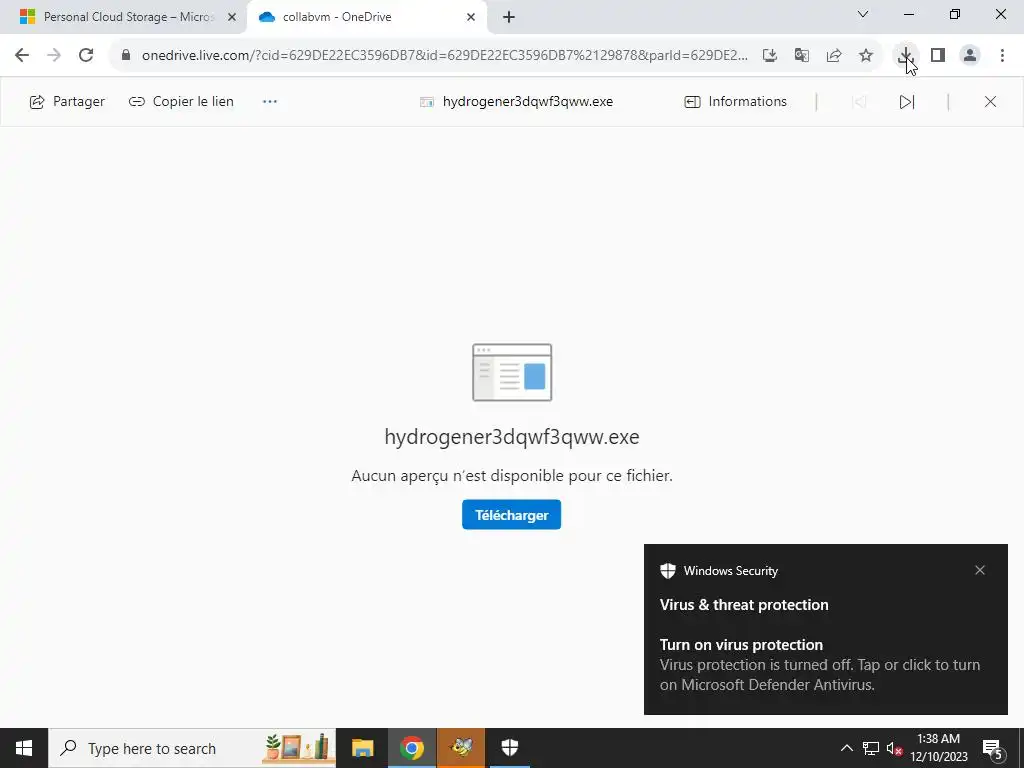This screenshot has height=768, width=1024.
Task: Click Windows Security shield in notification
Action: point(668,571)
